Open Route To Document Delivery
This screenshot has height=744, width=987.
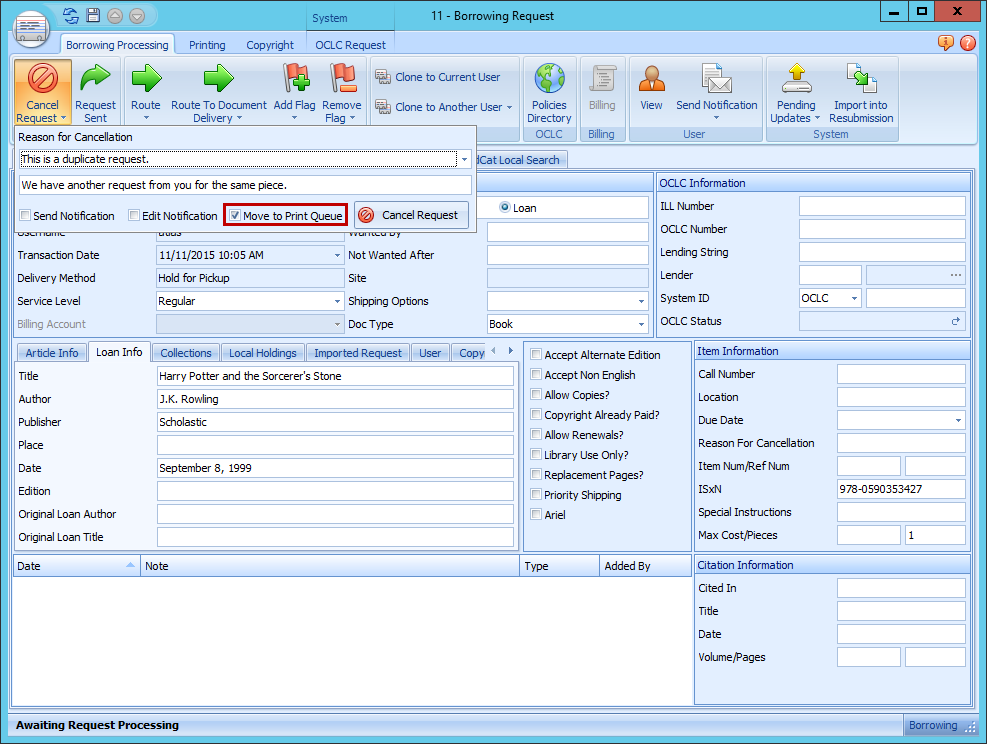[217, 91]
